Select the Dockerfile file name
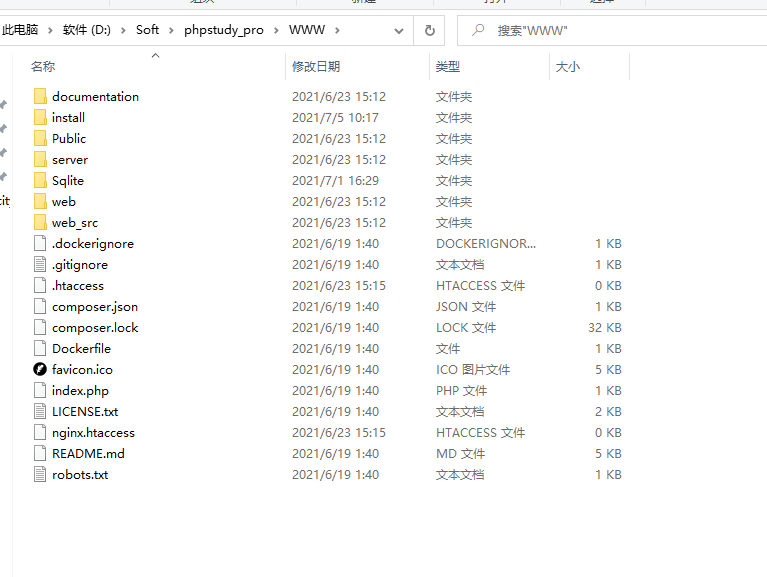This screenshot has height=577, width=767. pos(81,349)
